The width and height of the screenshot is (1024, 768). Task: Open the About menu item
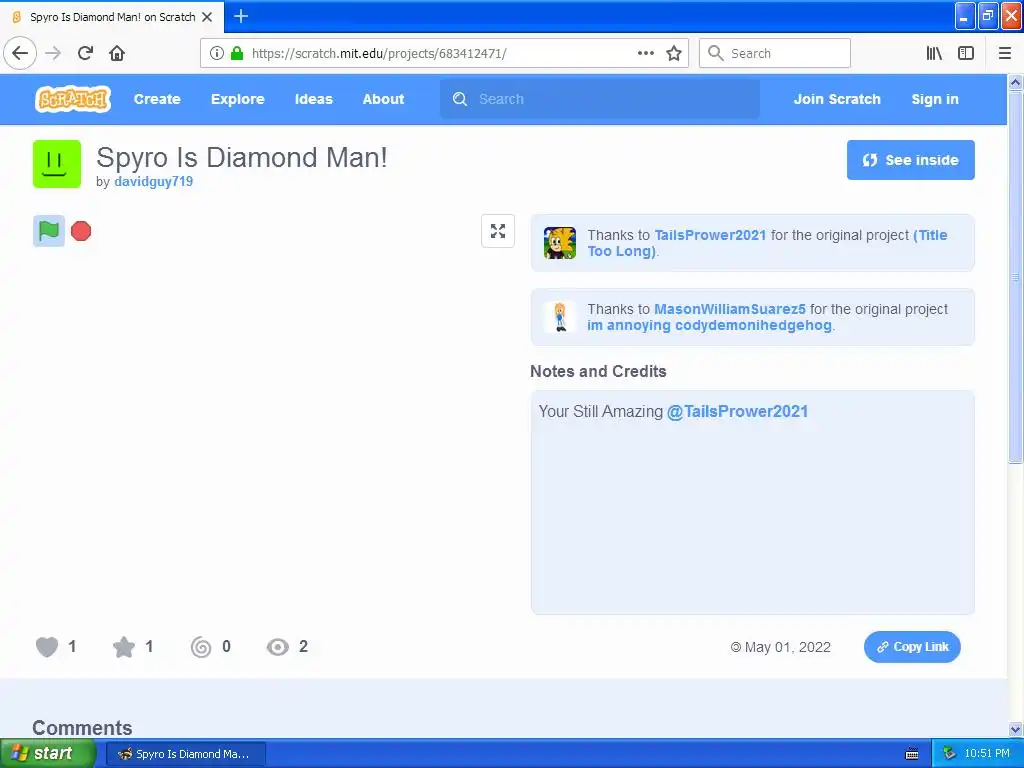pos(383,99)
